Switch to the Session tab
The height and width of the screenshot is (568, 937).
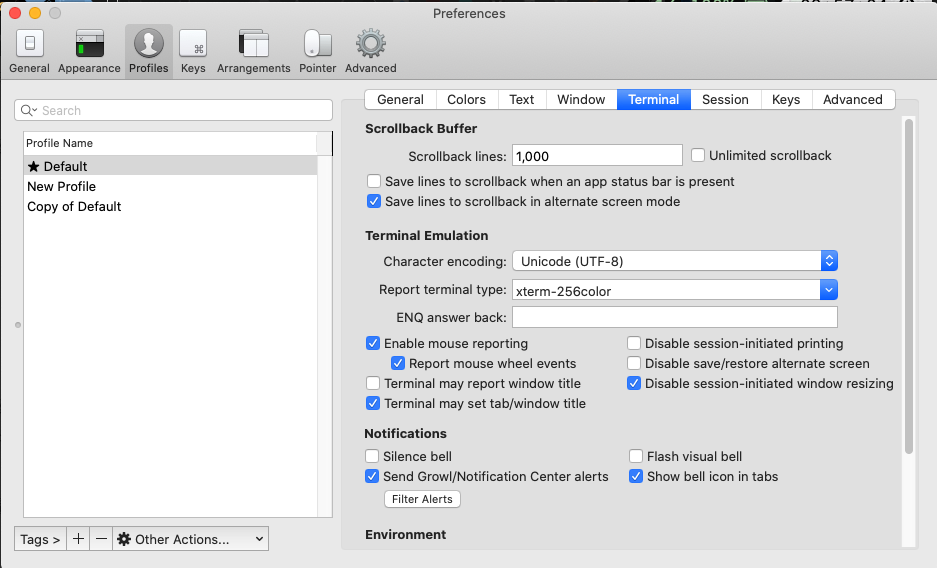click(725, 99)
